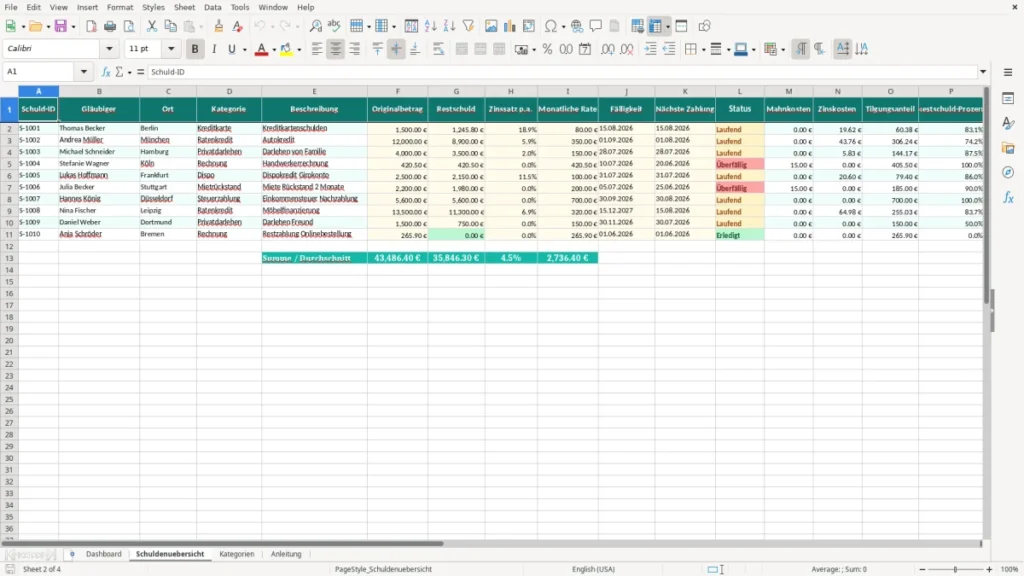Cut selection with scissors icon
The width and height of the screenshot is (1024, 576).
152,26
